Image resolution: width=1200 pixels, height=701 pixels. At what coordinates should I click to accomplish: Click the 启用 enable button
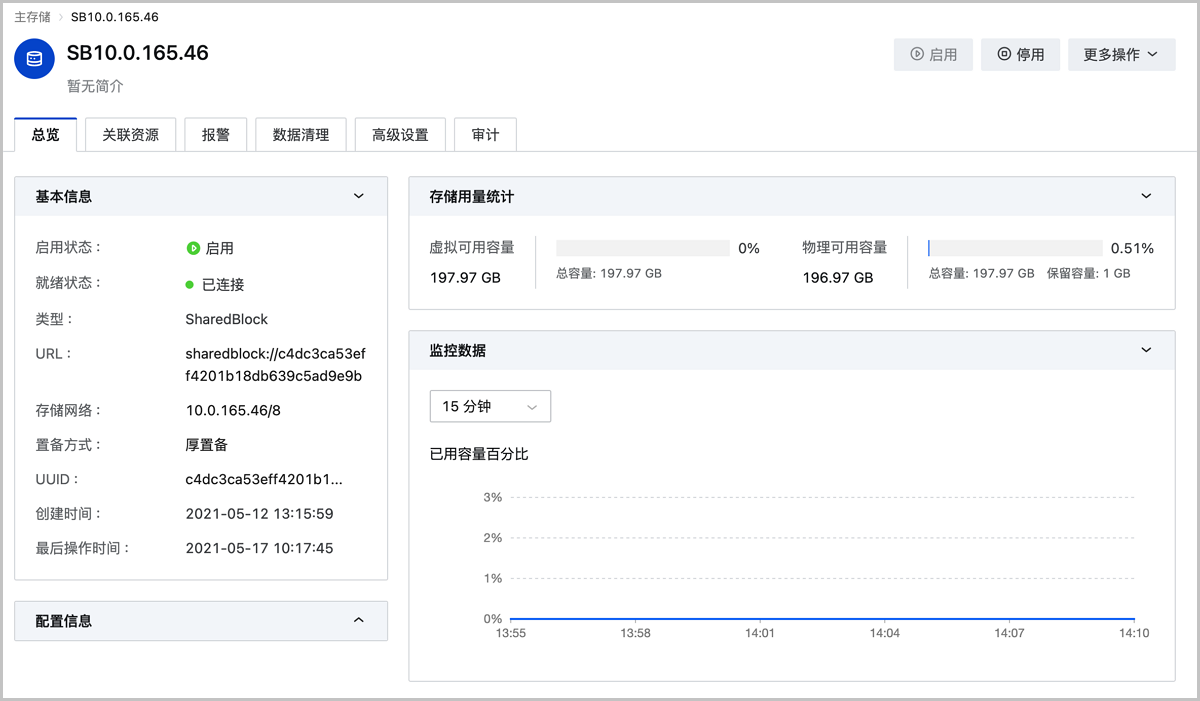pos(933,55)
